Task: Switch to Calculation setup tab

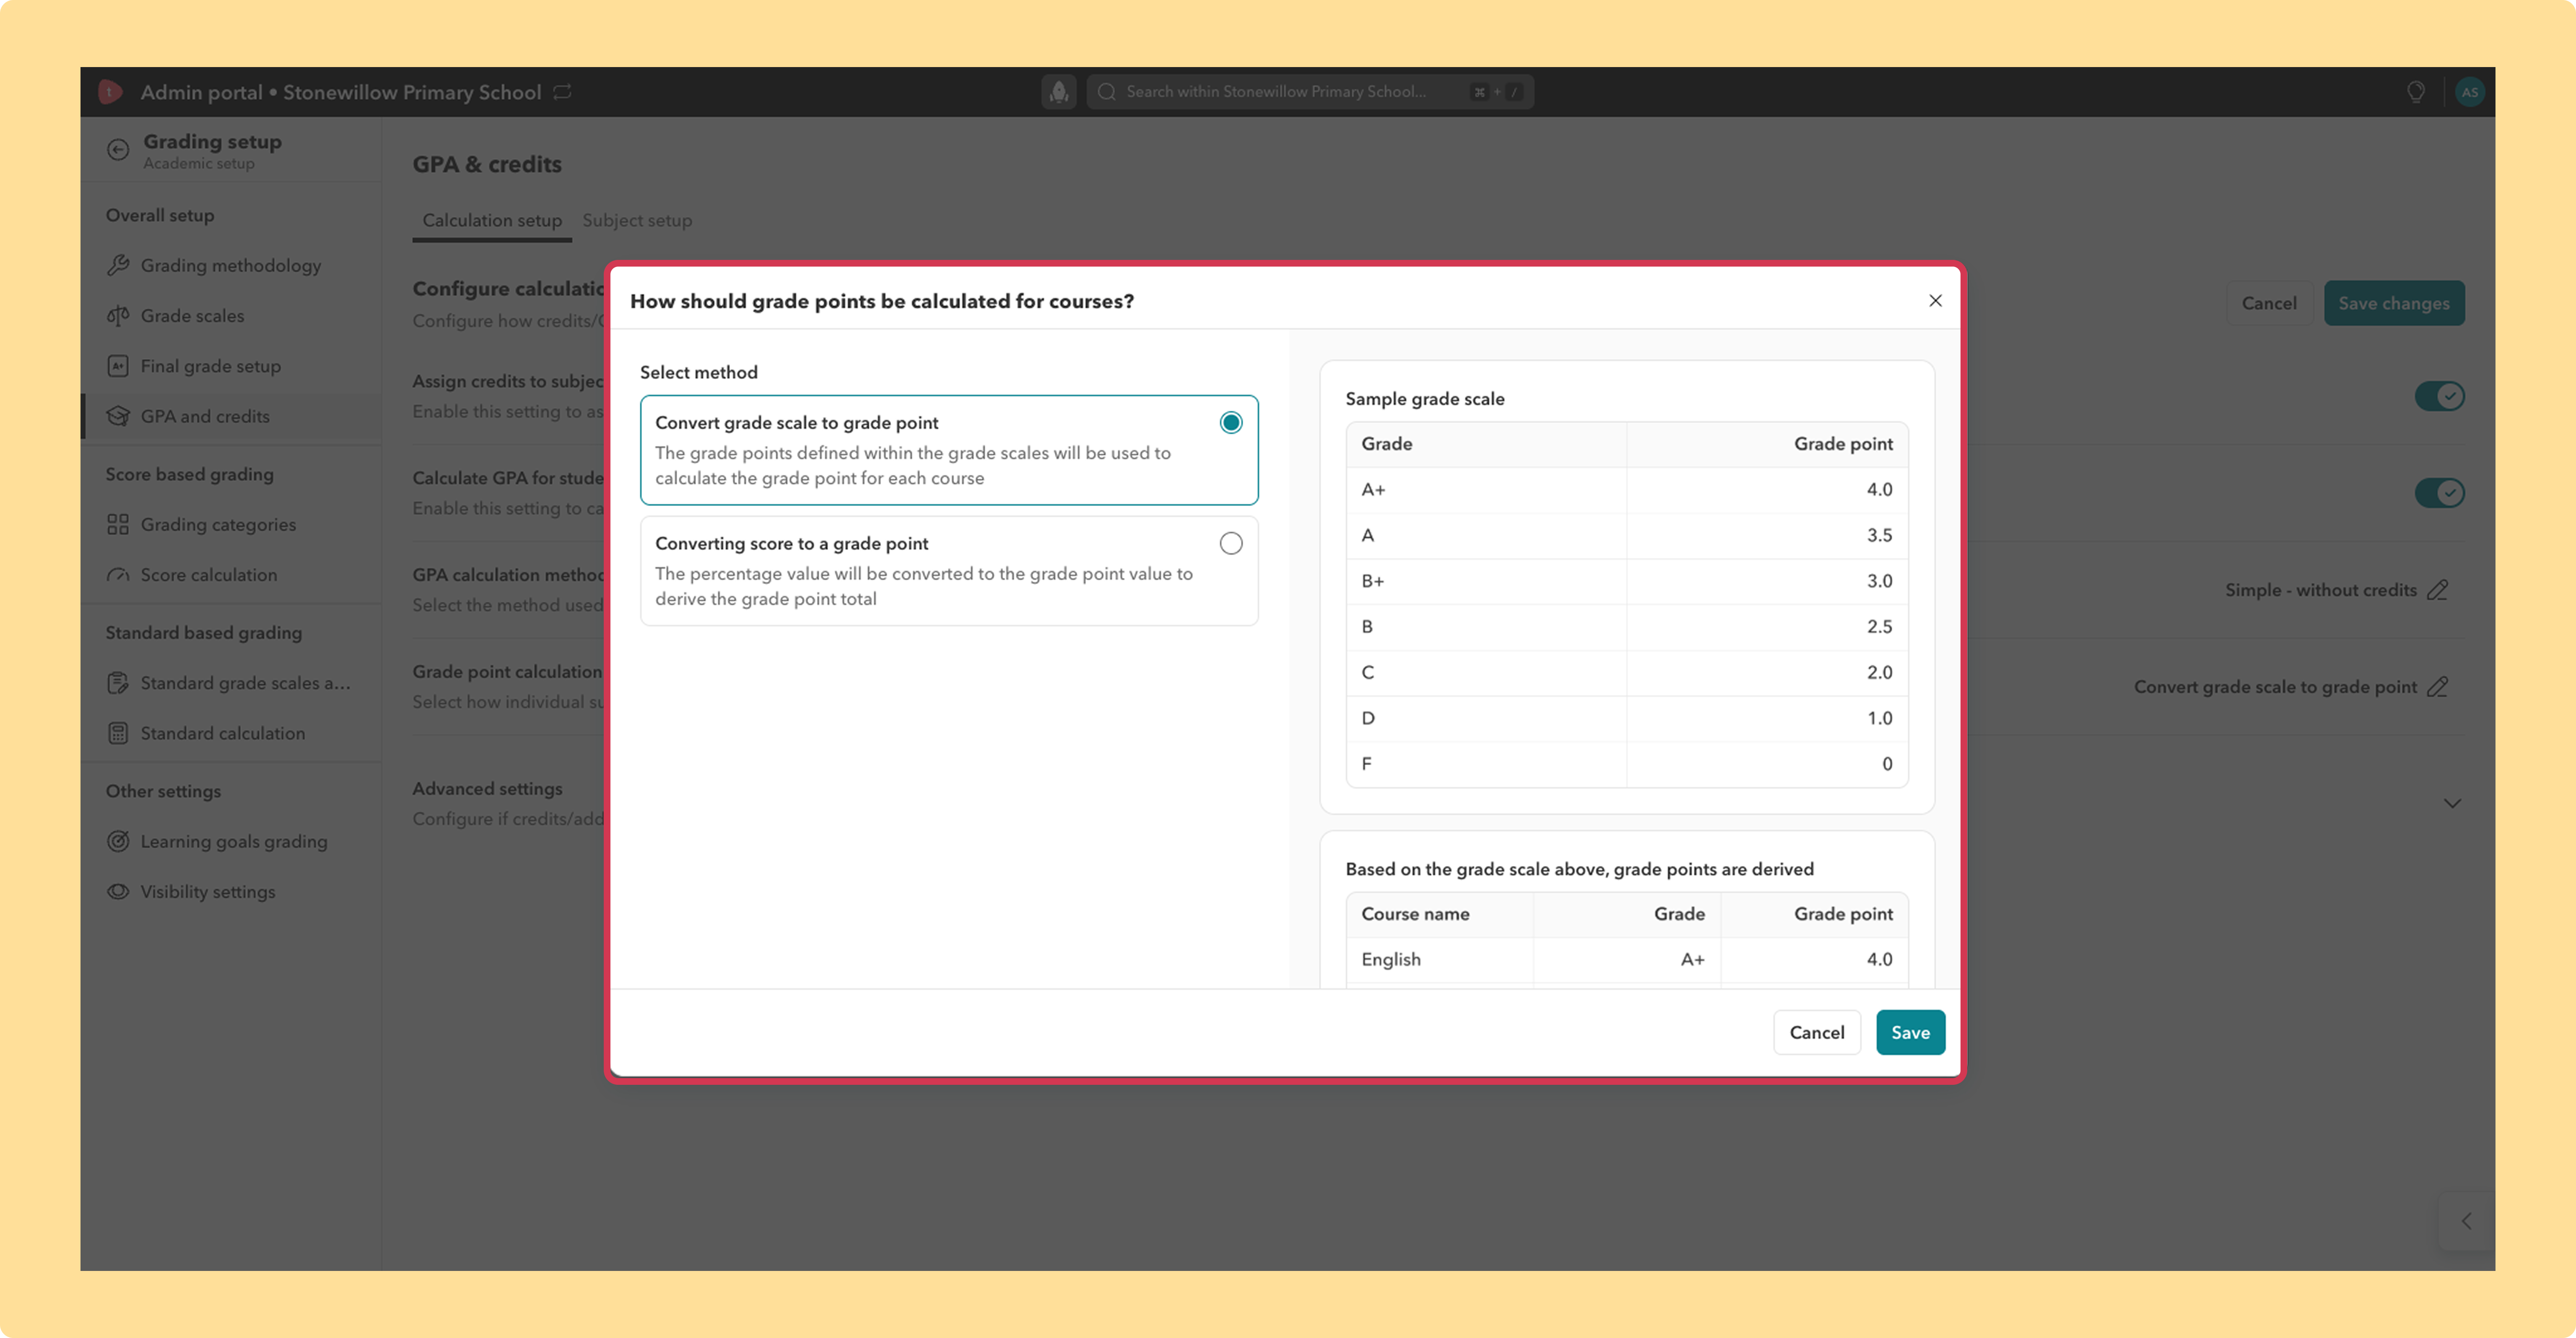Action: coord(492,220)
